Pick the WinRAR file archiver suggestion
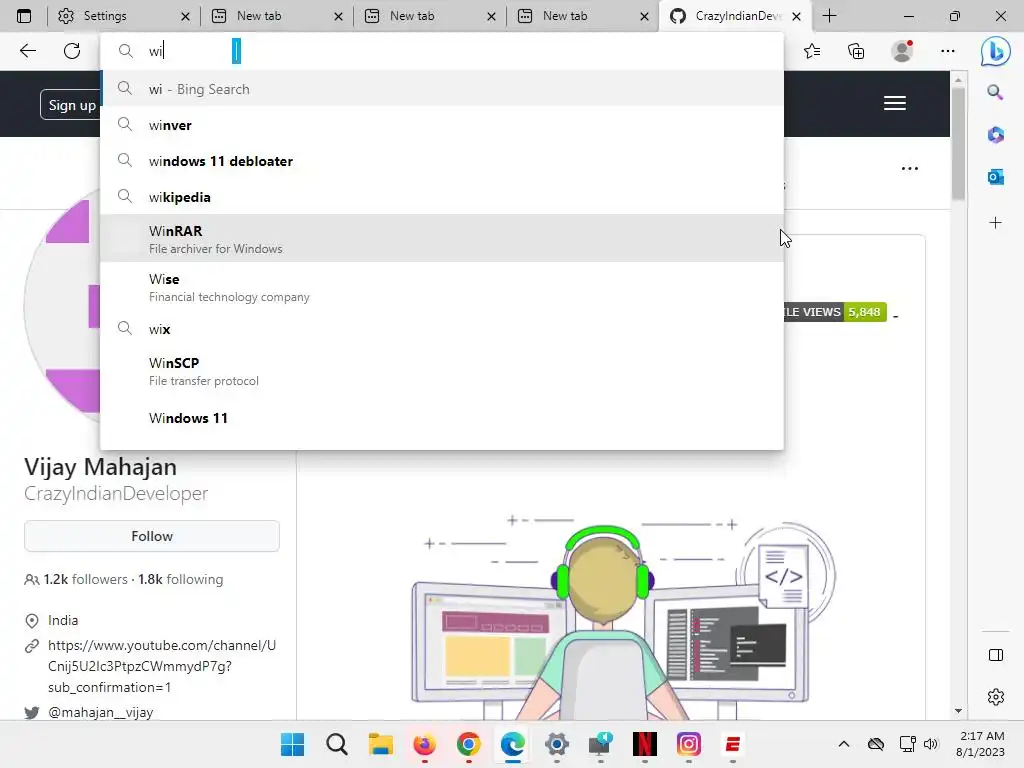 [442, 238]
